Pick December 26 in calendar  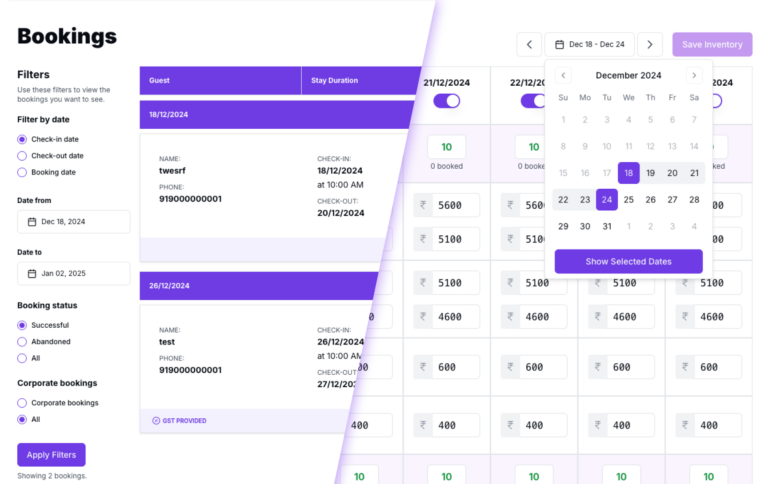650,200
